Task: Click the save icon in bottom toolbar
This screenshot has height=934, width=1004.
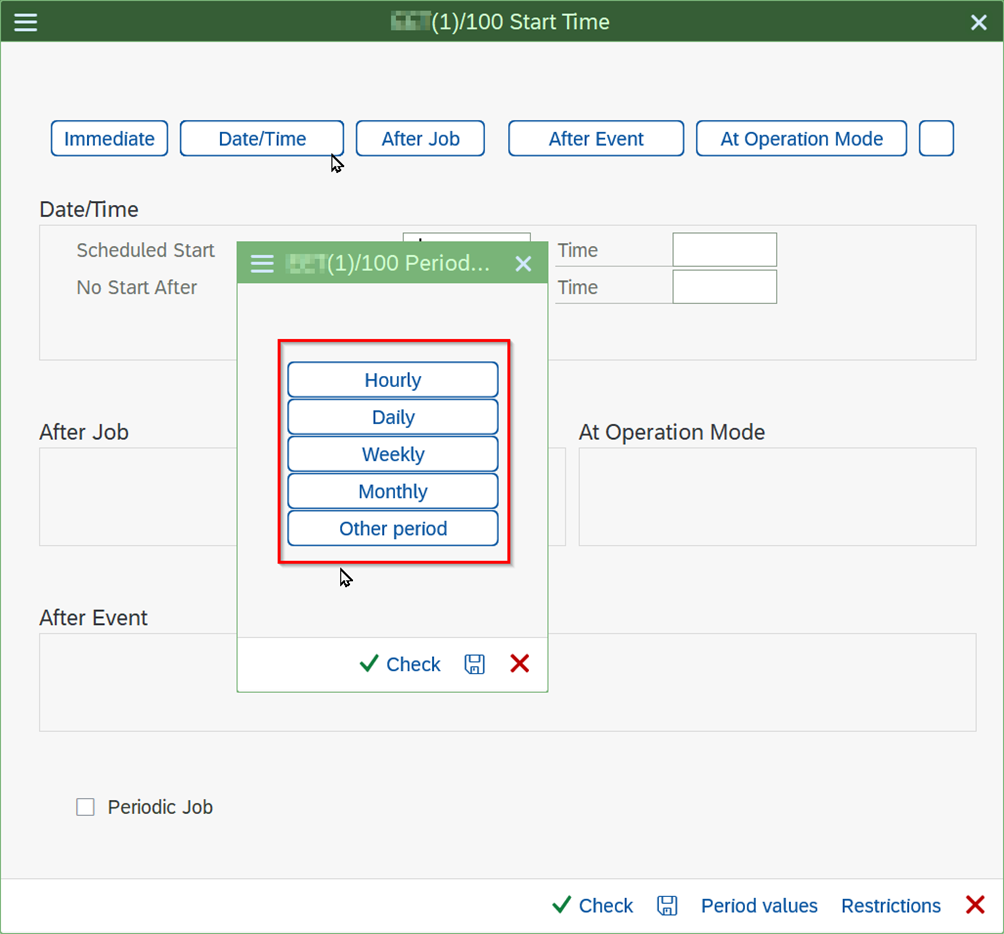Action: pos(667,905)
